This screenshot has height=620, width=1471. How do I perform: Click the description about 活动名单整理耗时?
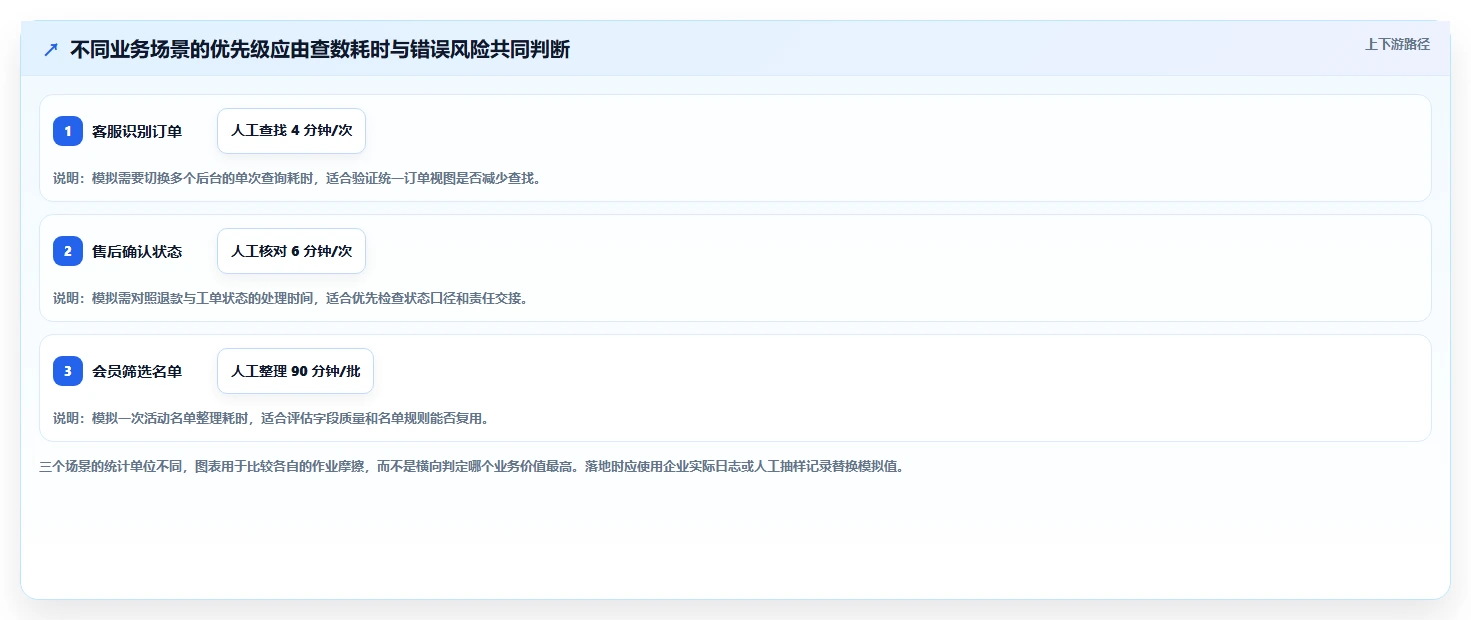coord(271,418)
